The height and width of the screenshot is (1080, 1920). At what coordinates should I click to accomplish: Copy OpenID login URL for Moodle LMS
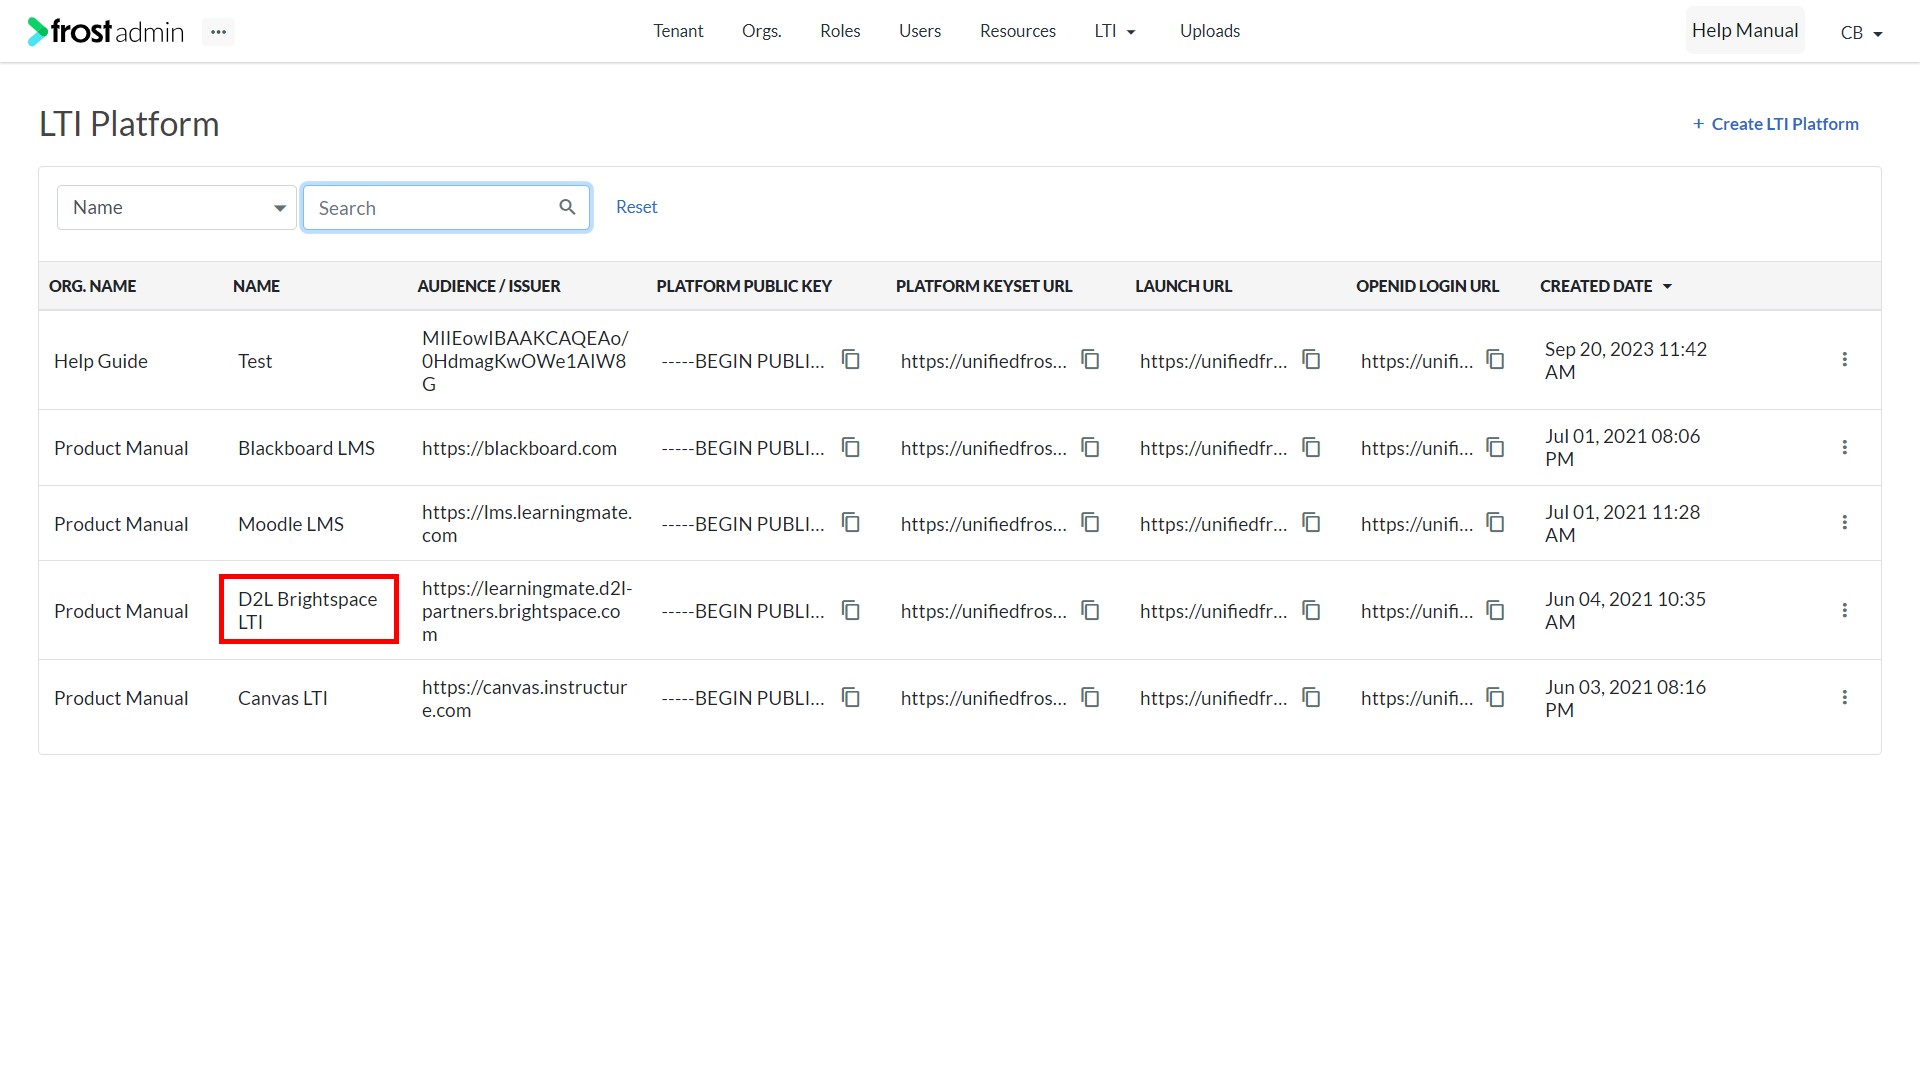(x=1496, y=522)
